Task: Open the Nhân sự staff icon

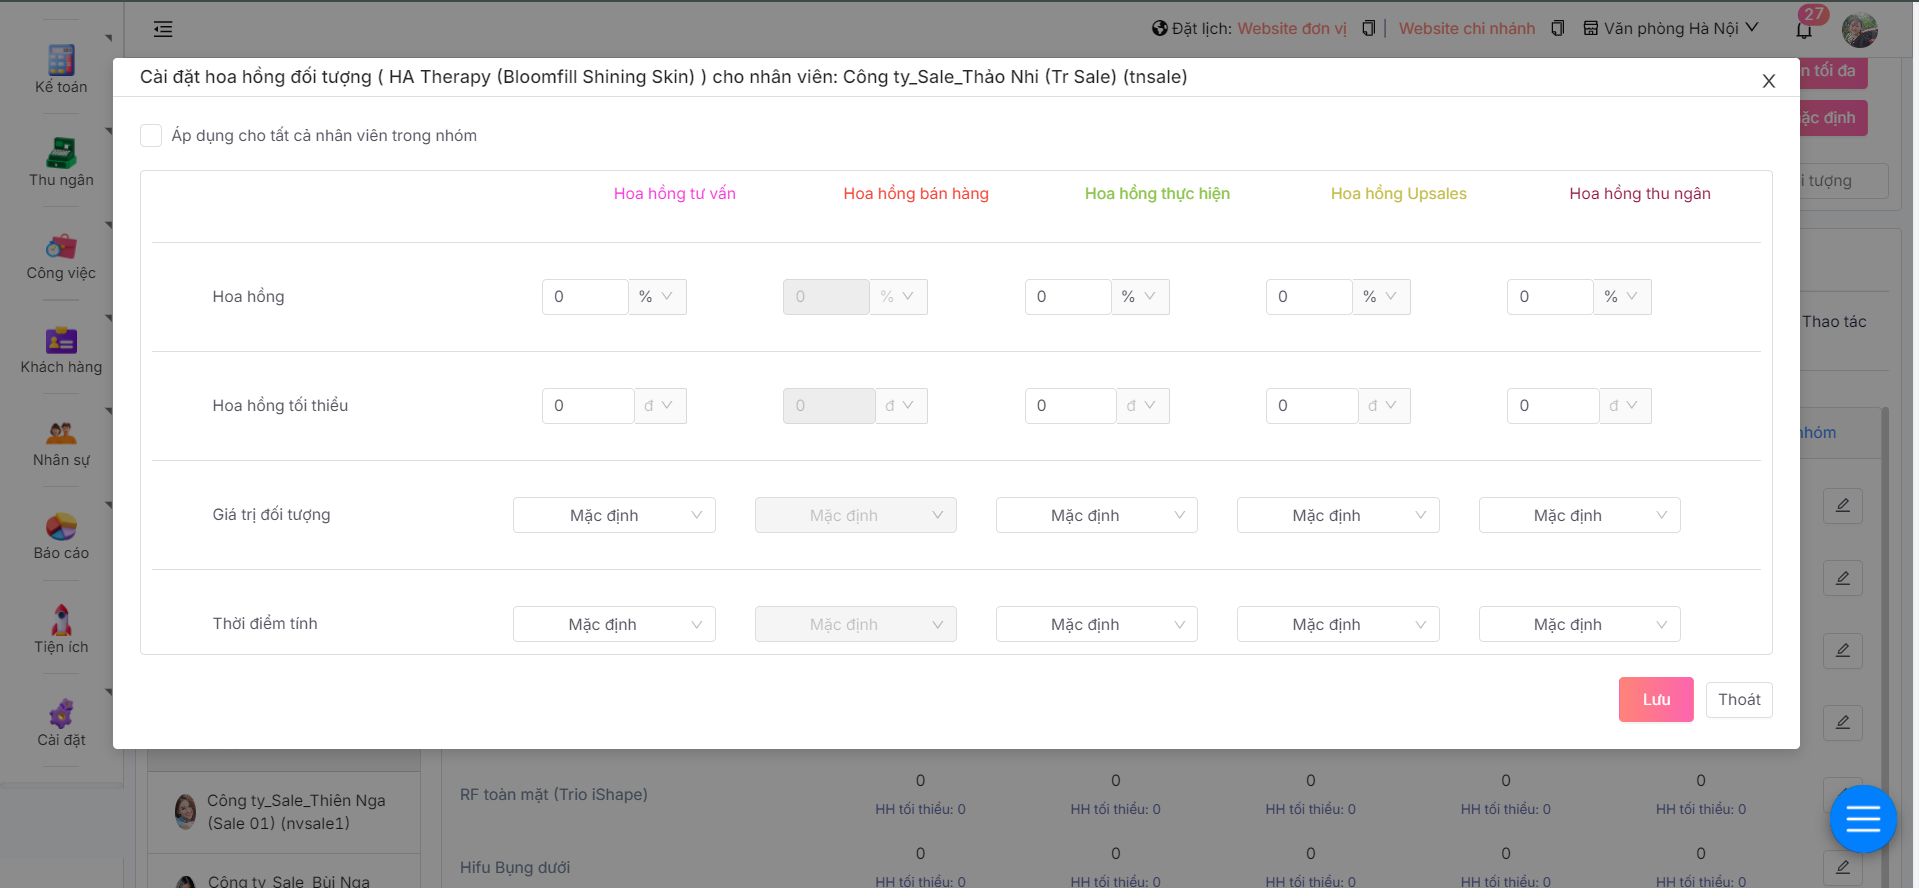Action: 61,442
